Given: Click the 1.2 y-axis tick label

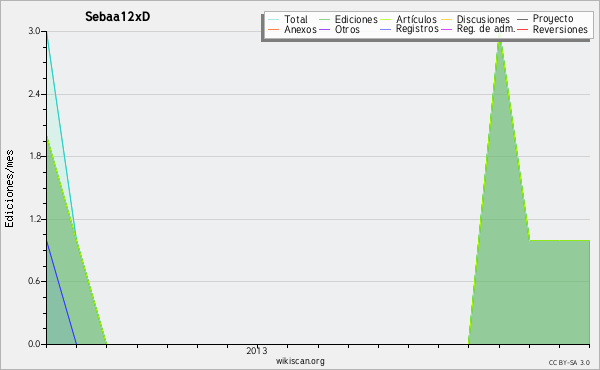Looking at the screenshot, I should (x=34, y=219).
